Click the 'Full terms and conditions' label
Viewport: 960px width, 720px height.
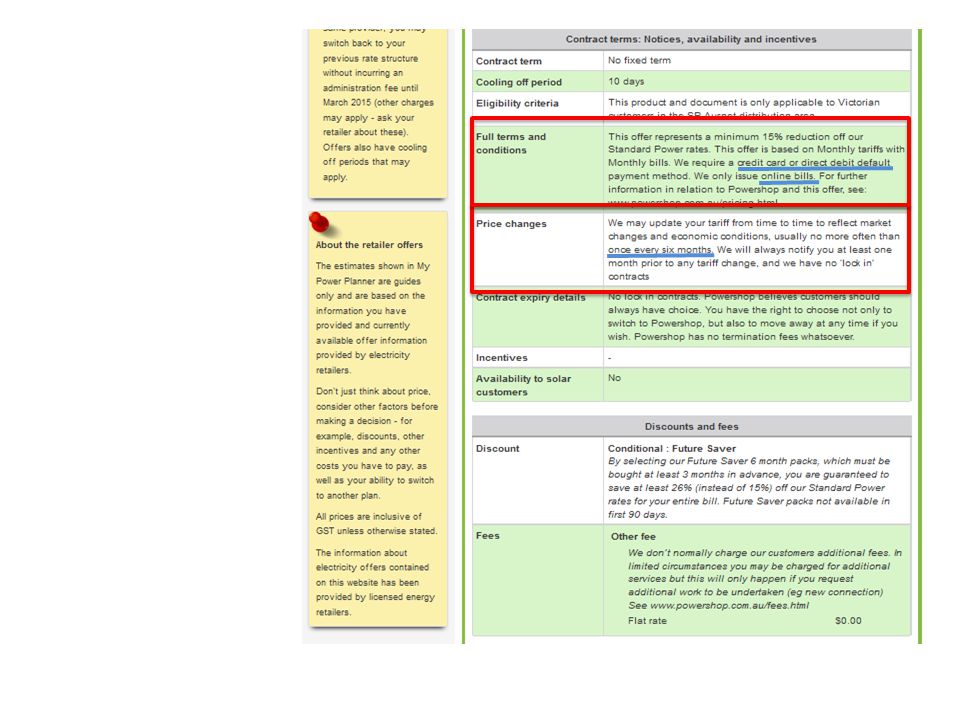click(x=511, y=143)
